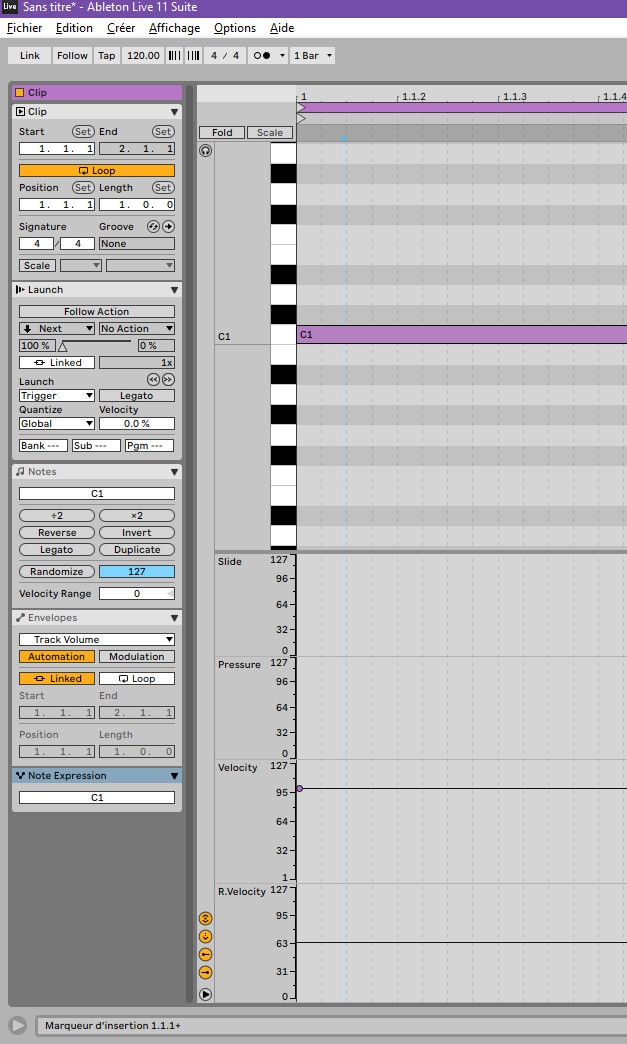This screenshot has width=627, height=1044.
Task: Click the round play triangle under the lane toggles
Action: (206, 994)
